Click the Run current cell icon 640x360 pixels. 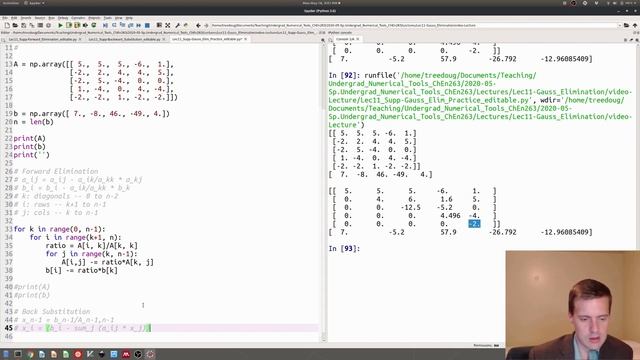pos(69,25)
